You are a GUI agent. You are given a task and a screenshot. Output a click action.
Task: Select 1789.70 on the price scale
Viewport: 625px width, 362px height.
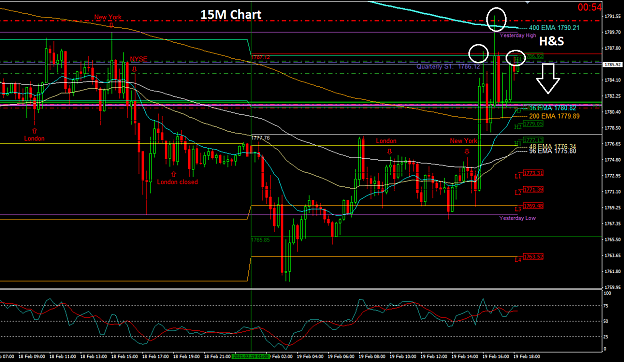click(x=613, y=32)
